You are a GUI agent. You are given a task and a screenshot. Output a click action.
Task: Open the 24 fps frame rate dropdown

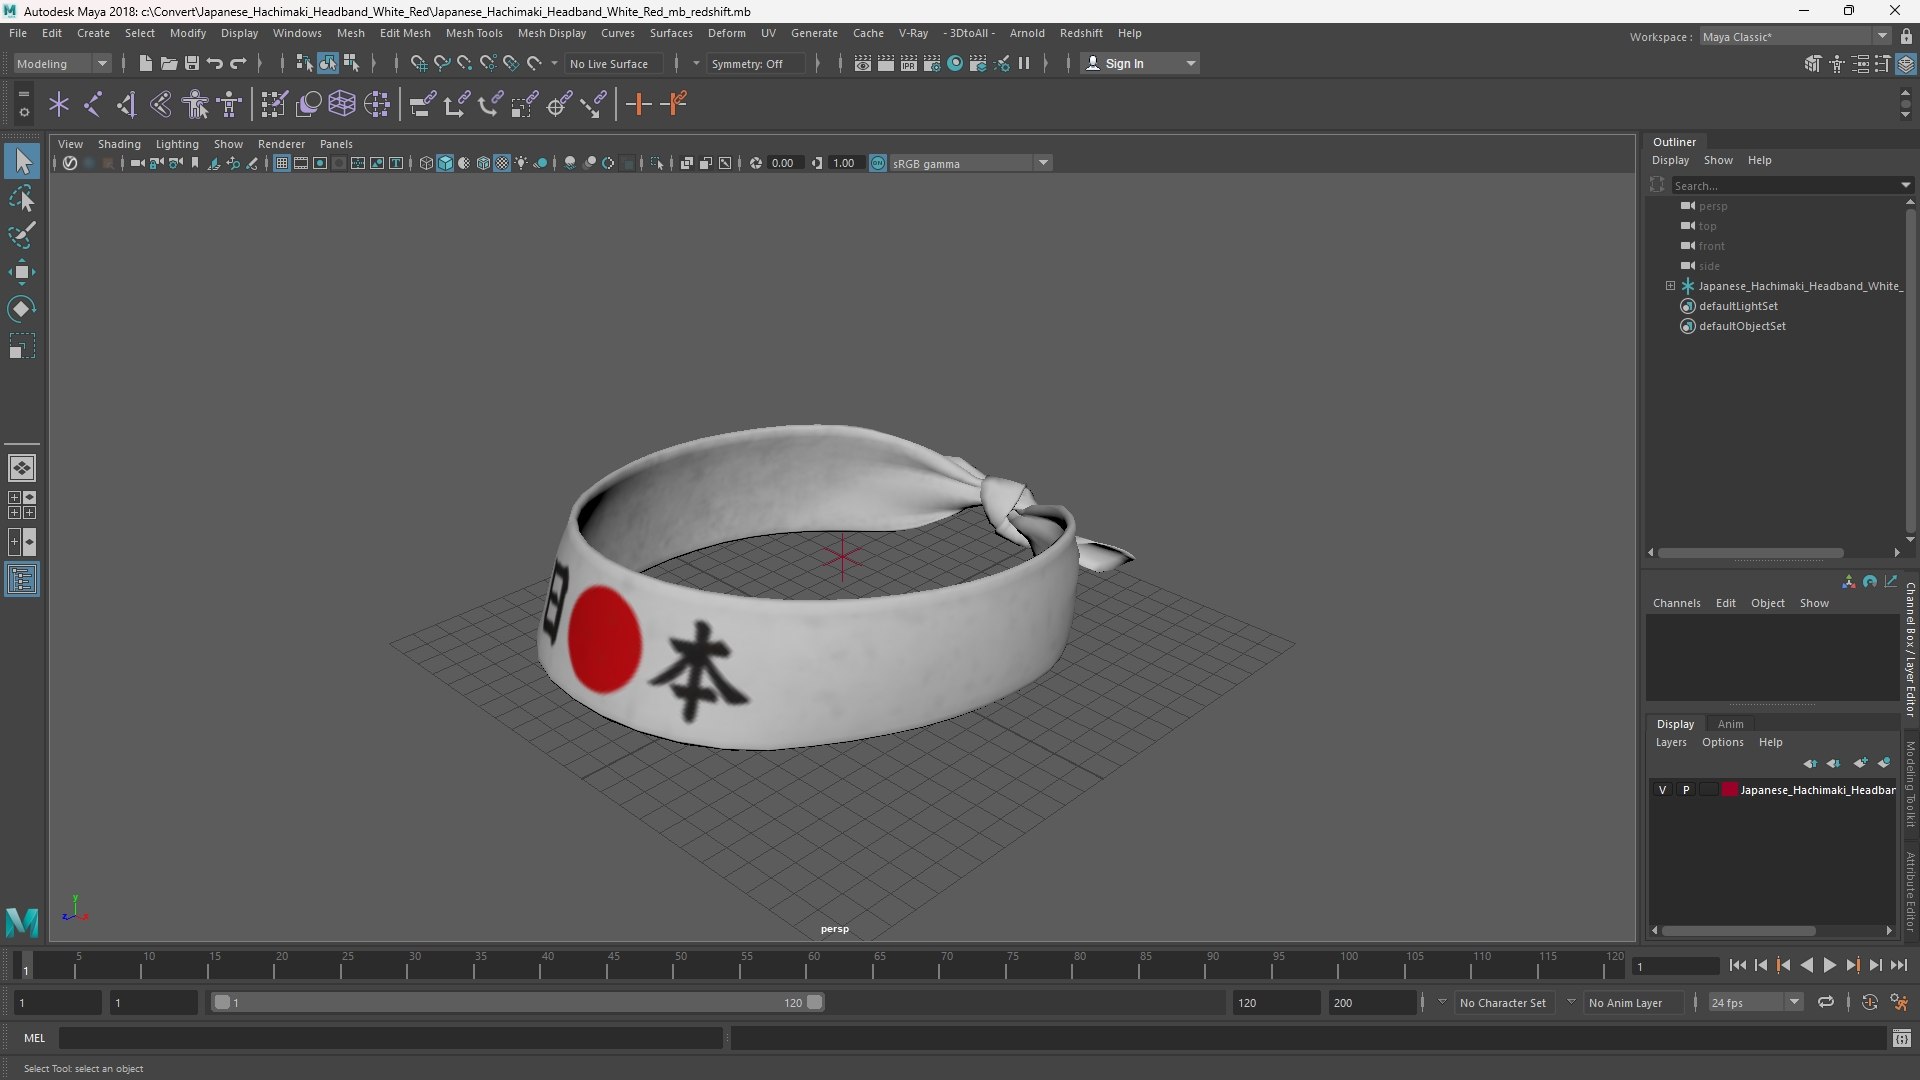[x=1755, y=1002]
